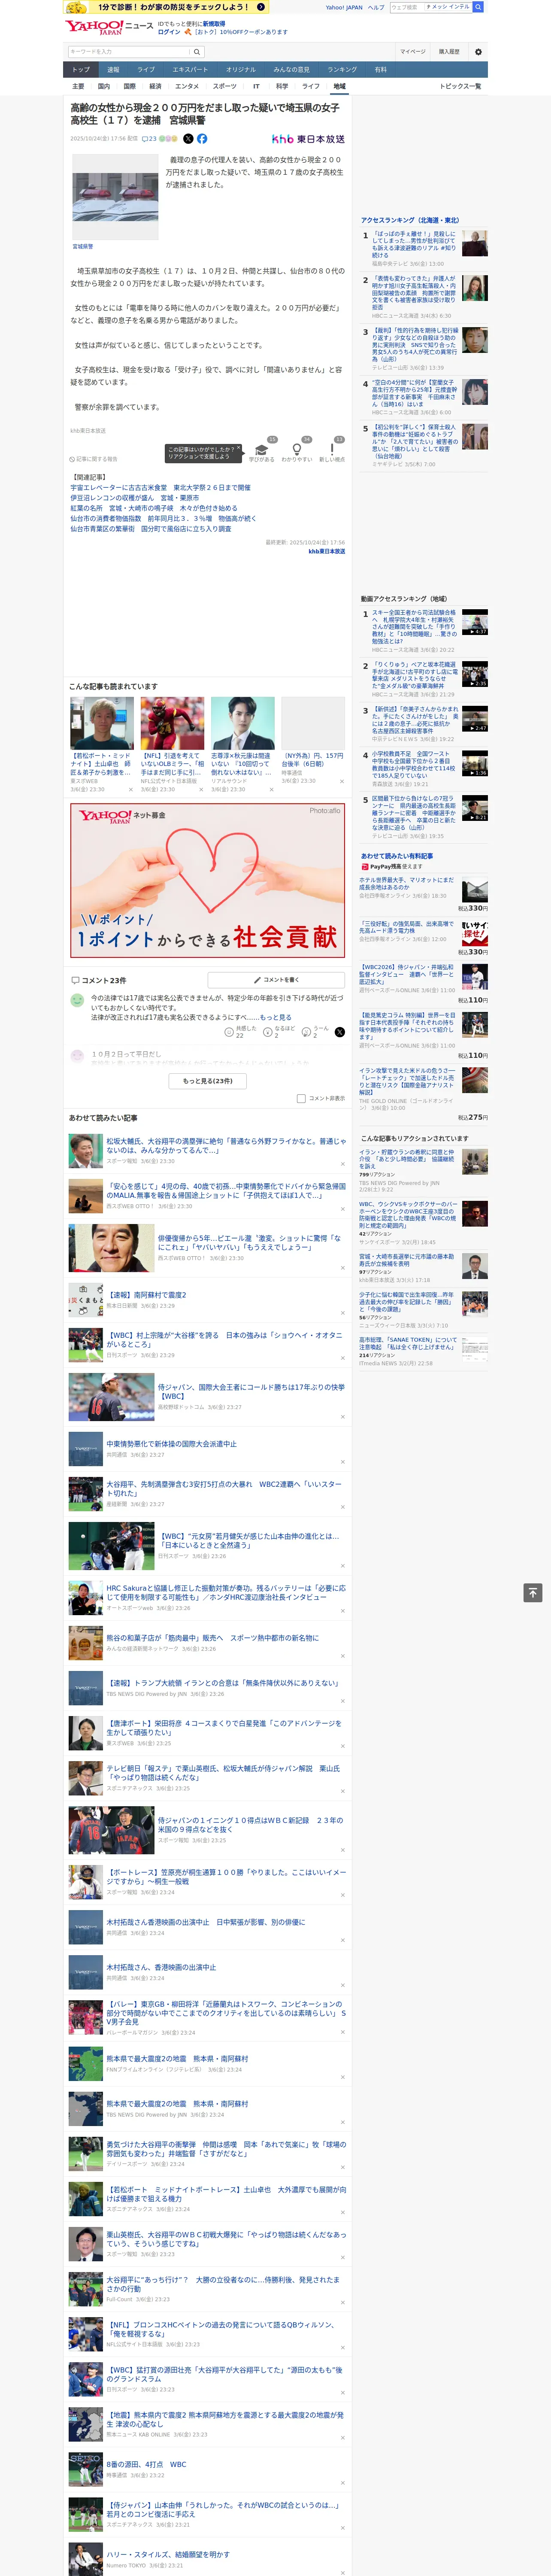Open the 有料 navigation tab
The height and width of the screenshot is (2576, 551).
click(x=380, y=70)
